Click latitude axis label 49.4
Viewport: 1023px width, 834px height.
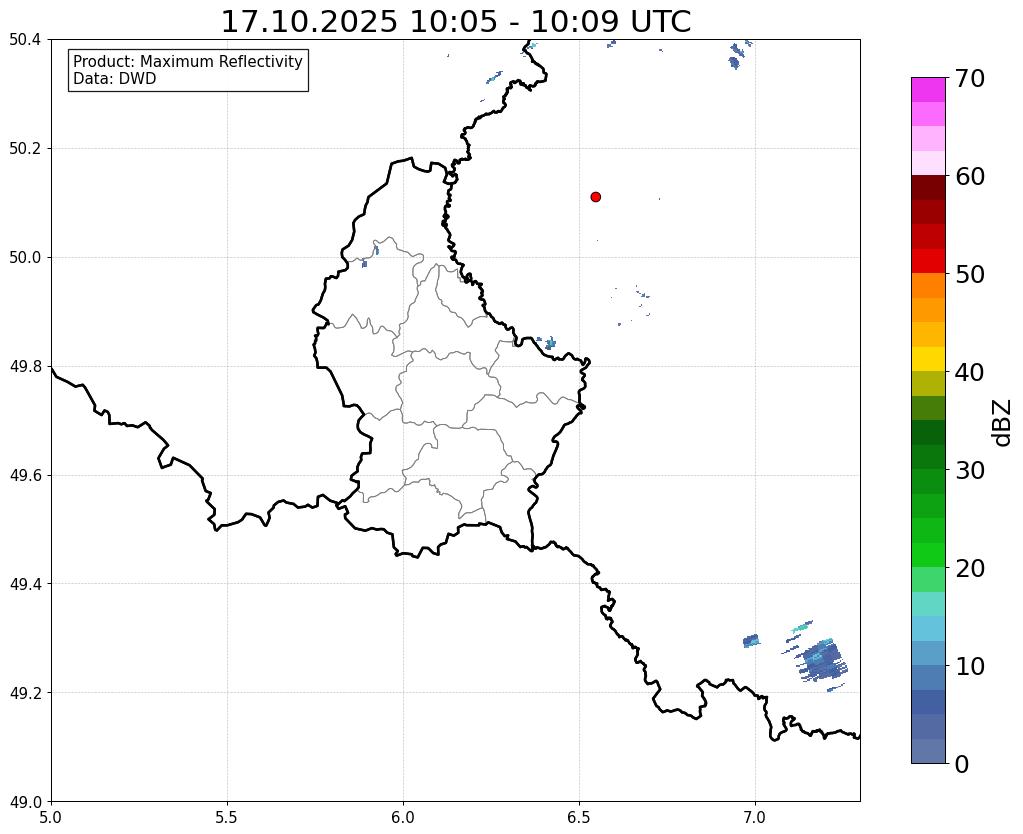(x=25, y=584)
